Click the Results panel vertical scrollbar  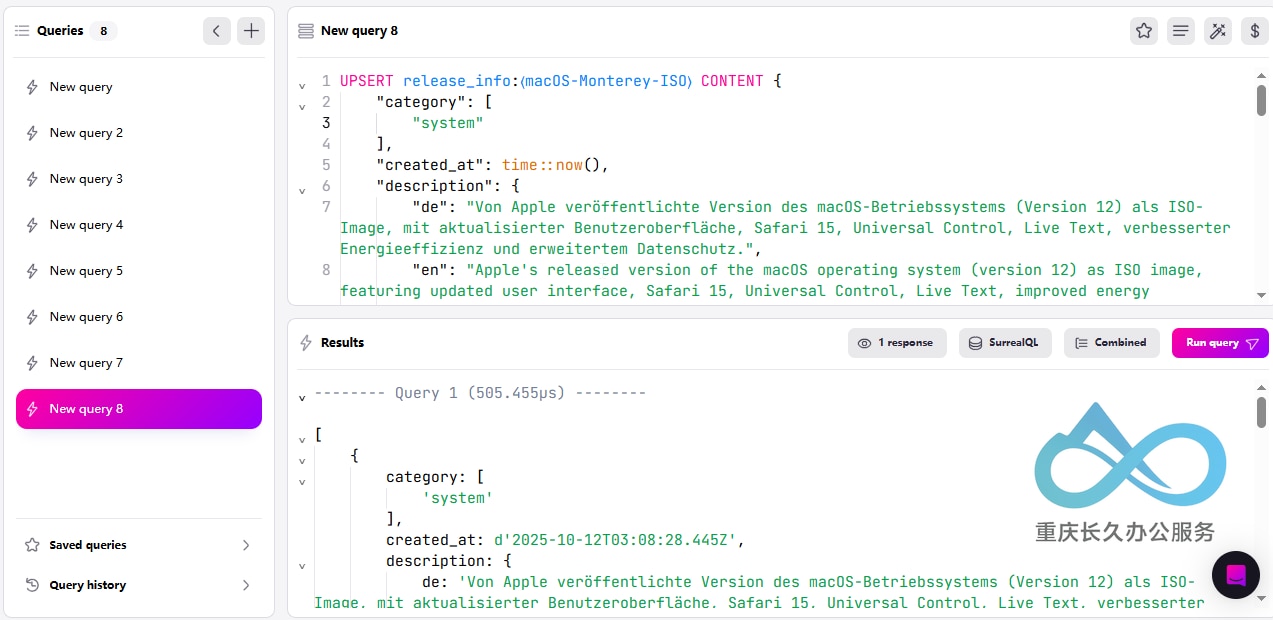[x=1261, y=412]
